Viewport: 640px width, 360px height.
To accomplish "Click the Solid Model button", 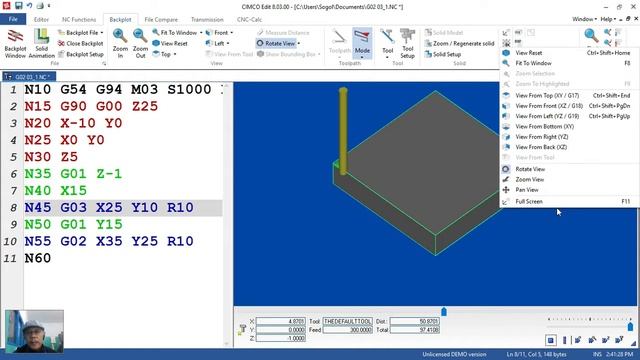I will [444, 33].
